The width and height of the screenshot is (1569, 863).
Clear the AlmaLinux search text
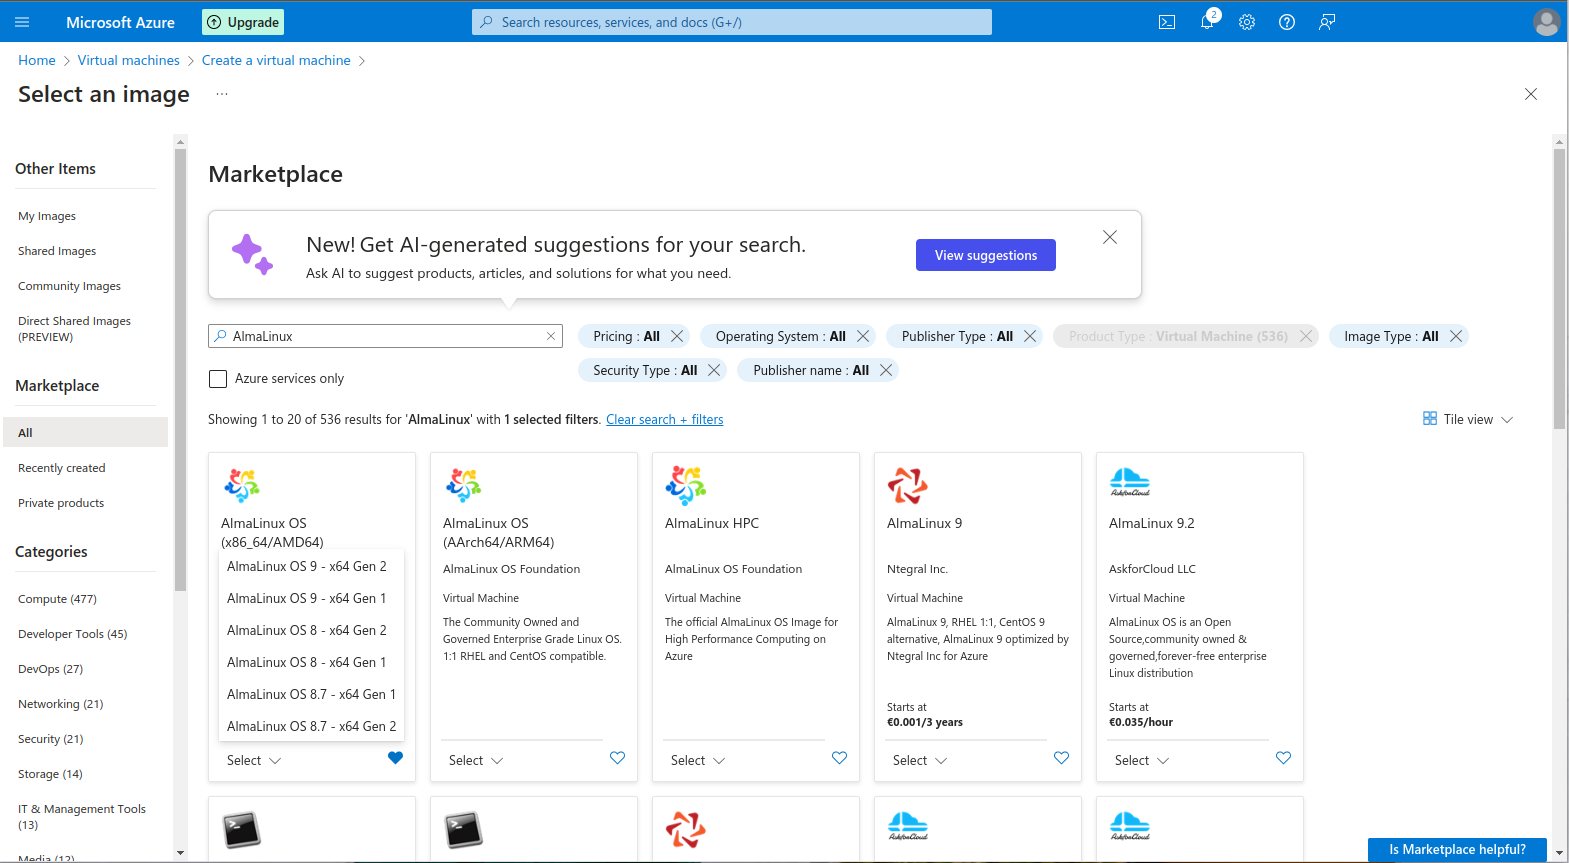[x=551, y=336]
